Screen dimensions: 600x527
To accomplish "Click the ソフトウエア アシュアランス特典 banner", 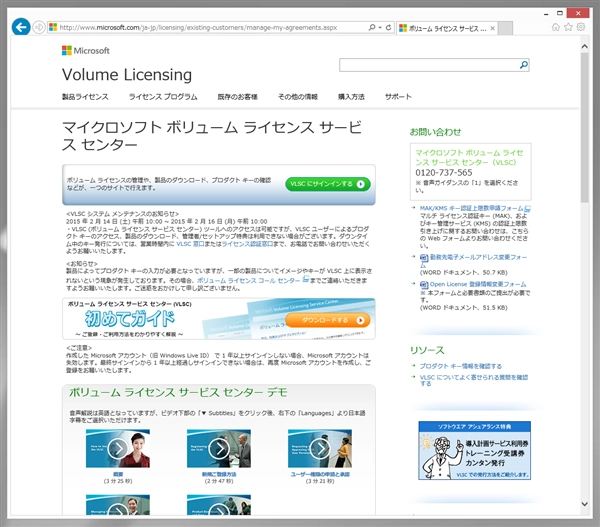I will (x=474, y=450).
